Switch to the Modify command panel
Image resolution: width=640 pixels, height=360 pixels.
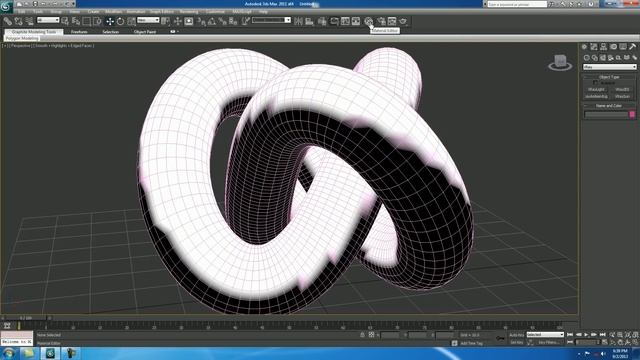pos(593,47)
